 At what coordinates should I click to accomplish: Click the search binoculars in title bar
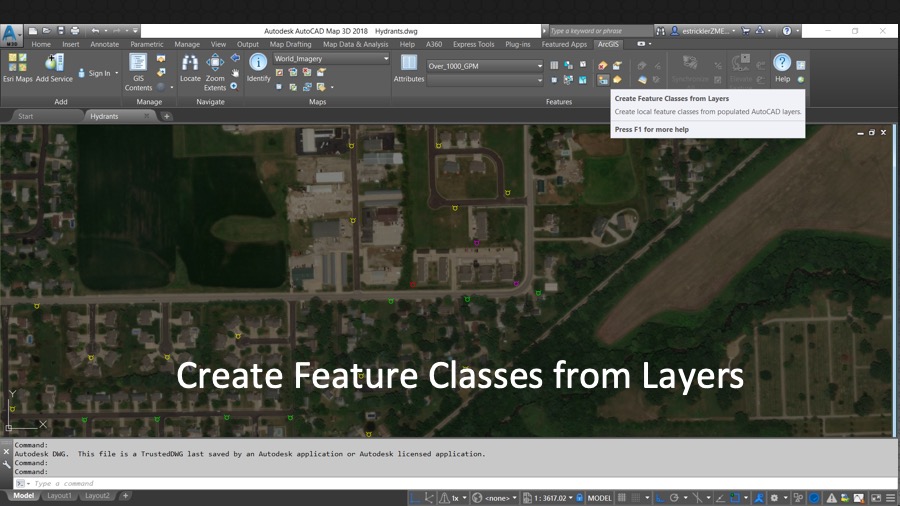pos(661,31)
